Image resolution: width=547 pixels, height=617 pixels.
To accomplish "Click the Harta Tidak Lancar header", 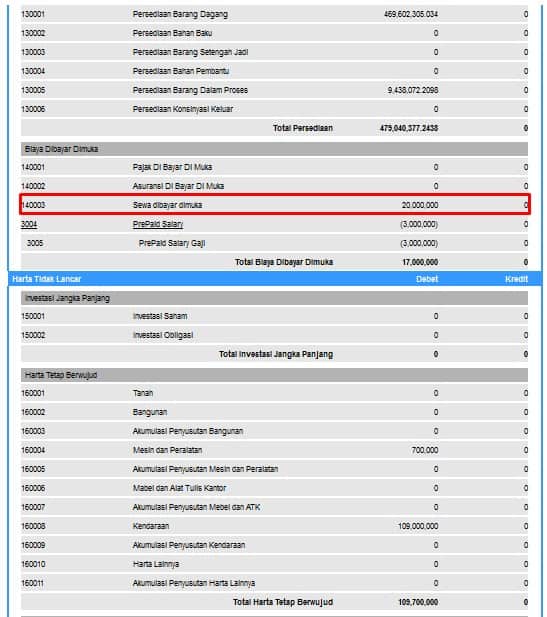I will pyautogui.click(x=46, y=279).
